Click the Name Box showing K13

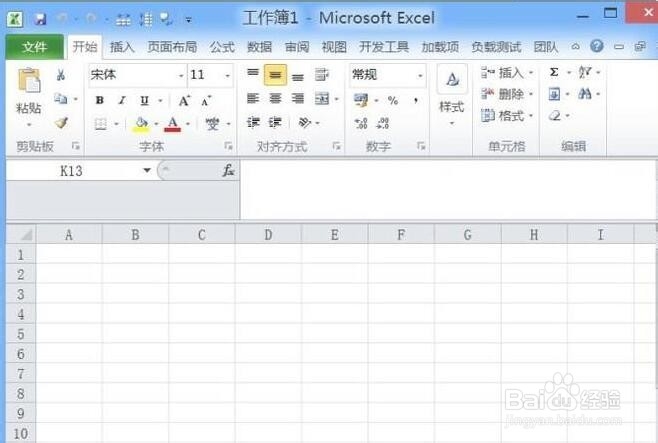[73, 171]
